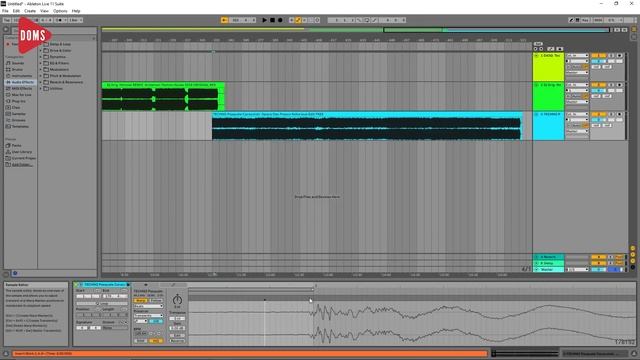Viewport: 640px width, 360px height.
Task: Fold the yellow track 1 header
Action: coord(536,56)
